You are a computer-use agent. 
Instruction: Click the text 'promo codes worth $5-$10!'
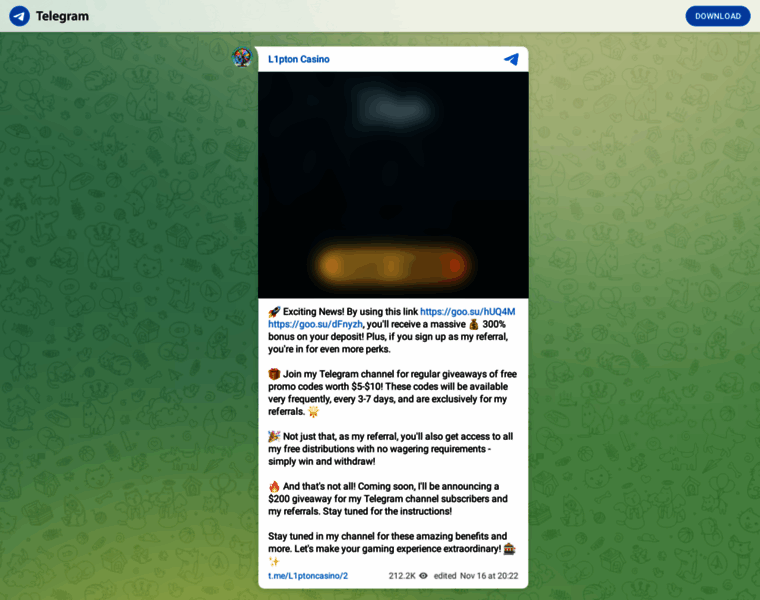[325, 387]
